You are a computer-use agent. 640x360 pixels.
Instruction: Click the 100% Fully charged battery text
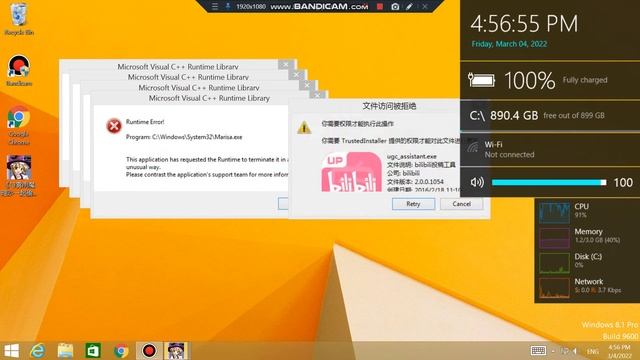556,80
